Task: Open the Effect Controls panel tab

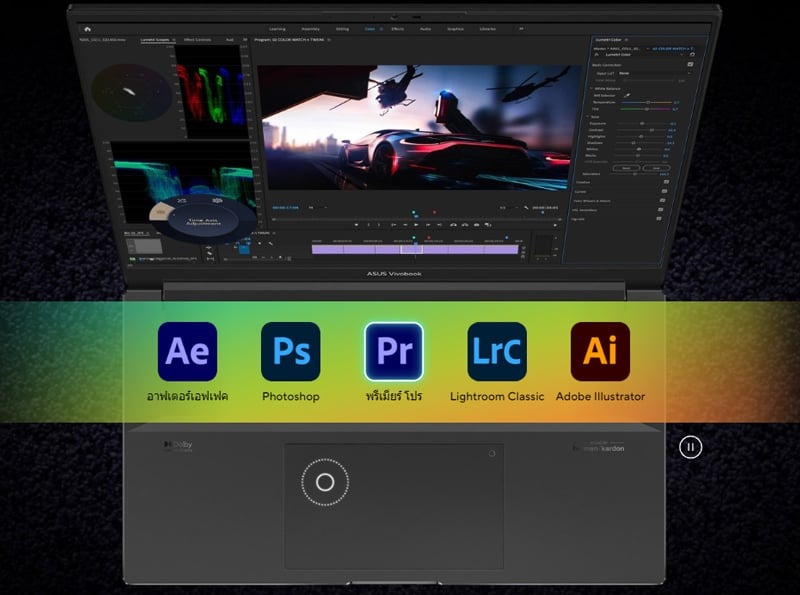Action: [x=197, y=39]
